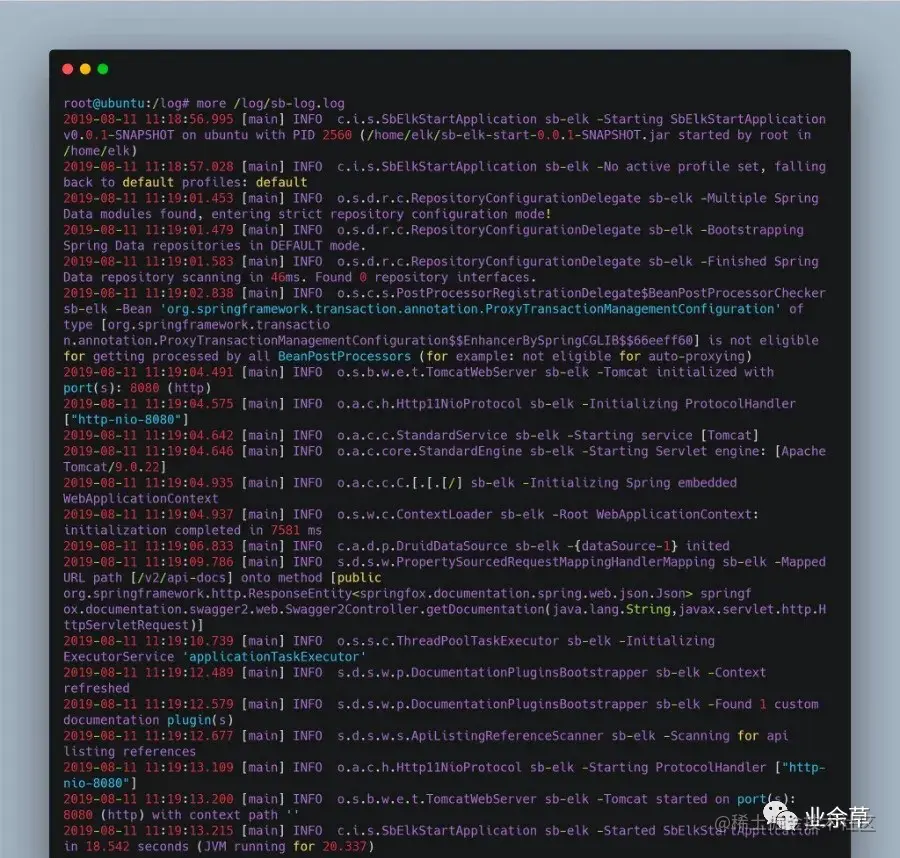The height and width of the screenshot is (858, 900).
Task: Select the timestamp '11:19:13.215'
Action: [189, 830]
